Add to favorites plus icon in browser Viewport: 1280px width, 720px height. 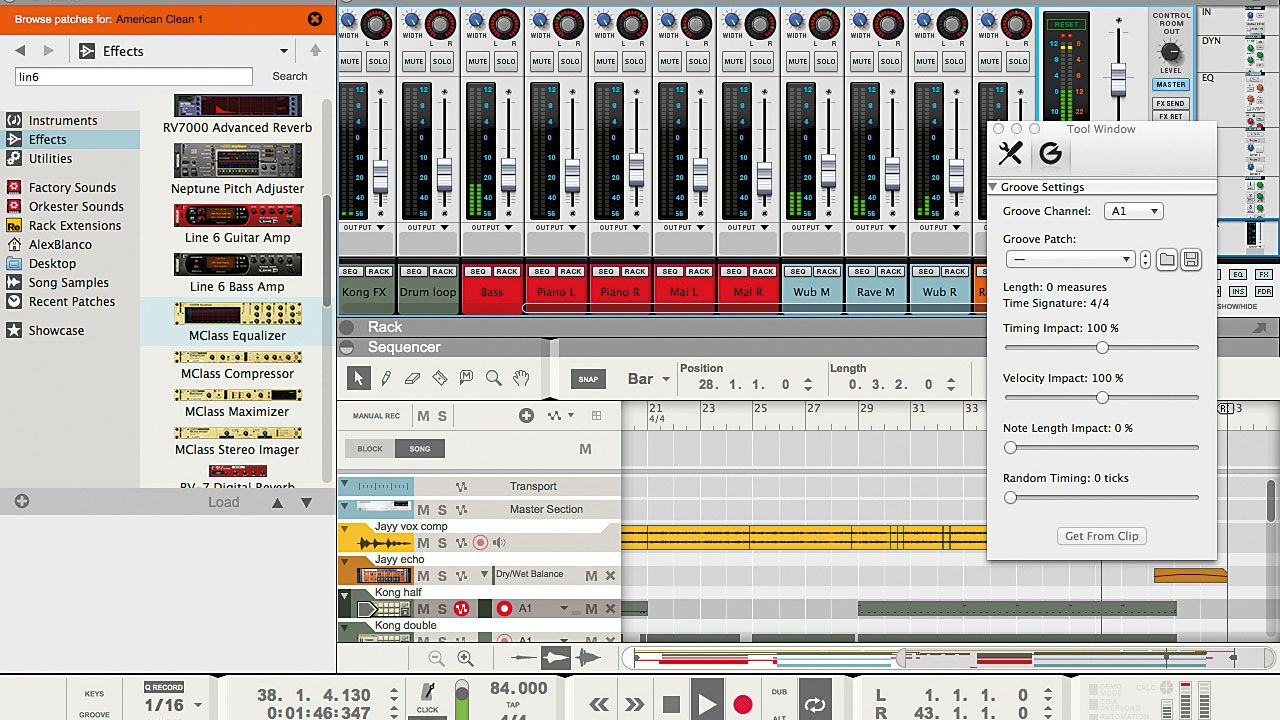(22, 502)
